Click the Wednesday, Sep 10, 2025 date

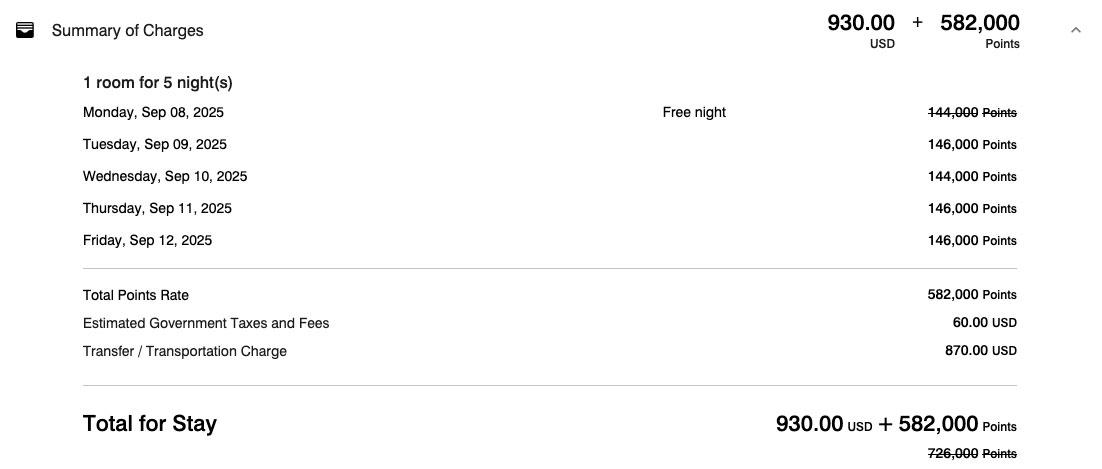click(x=165, y=176)
